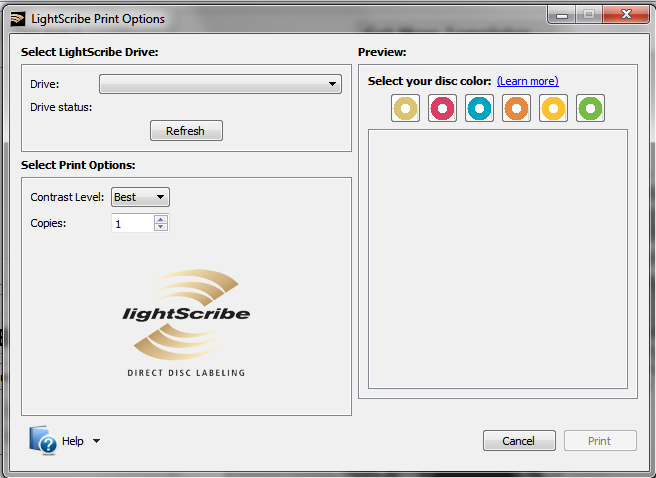
Task: Open the Drive dropdown
Action: click(220, 84)
